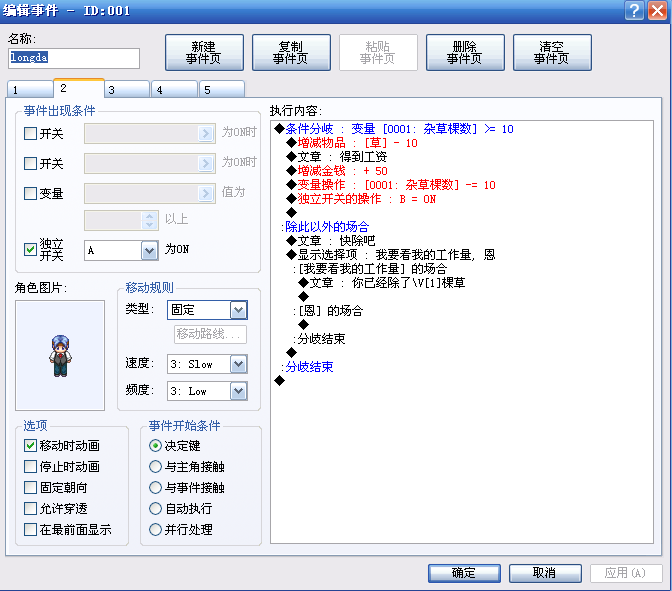Click the character sprite image box
Image resolution: width=672 pixels, height=591 pixels.
coord(60,355)
